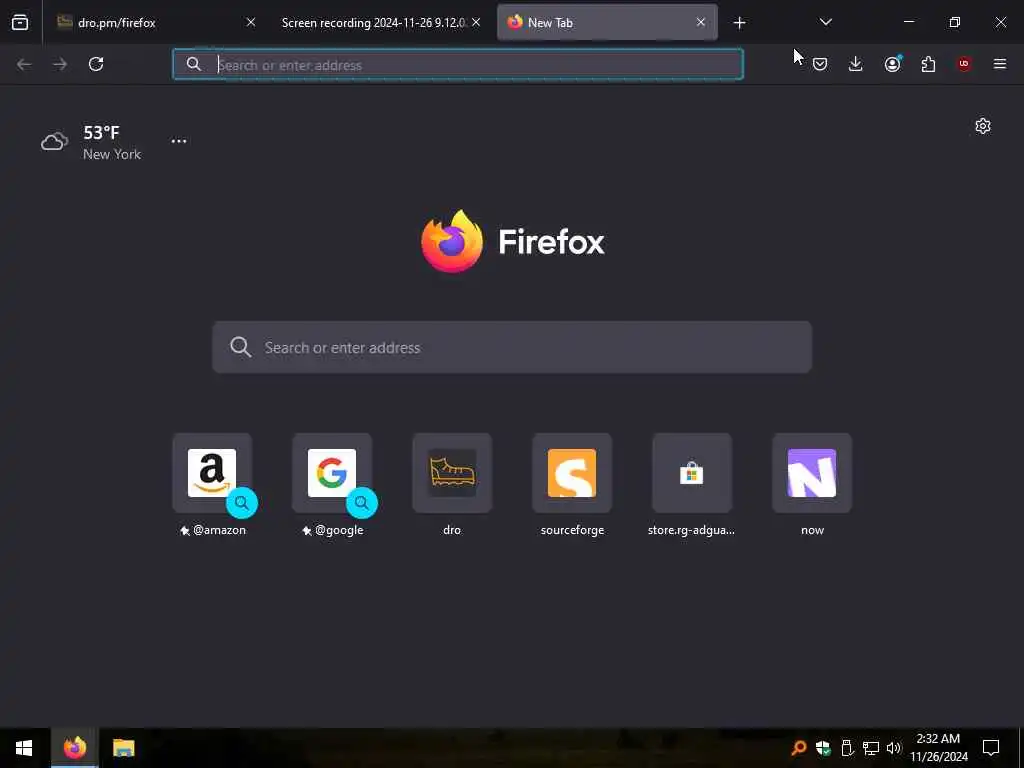The image size is (1024, 768).
Task: Click the @amazon shortcut label text
Action: click(x=219, y=530)
